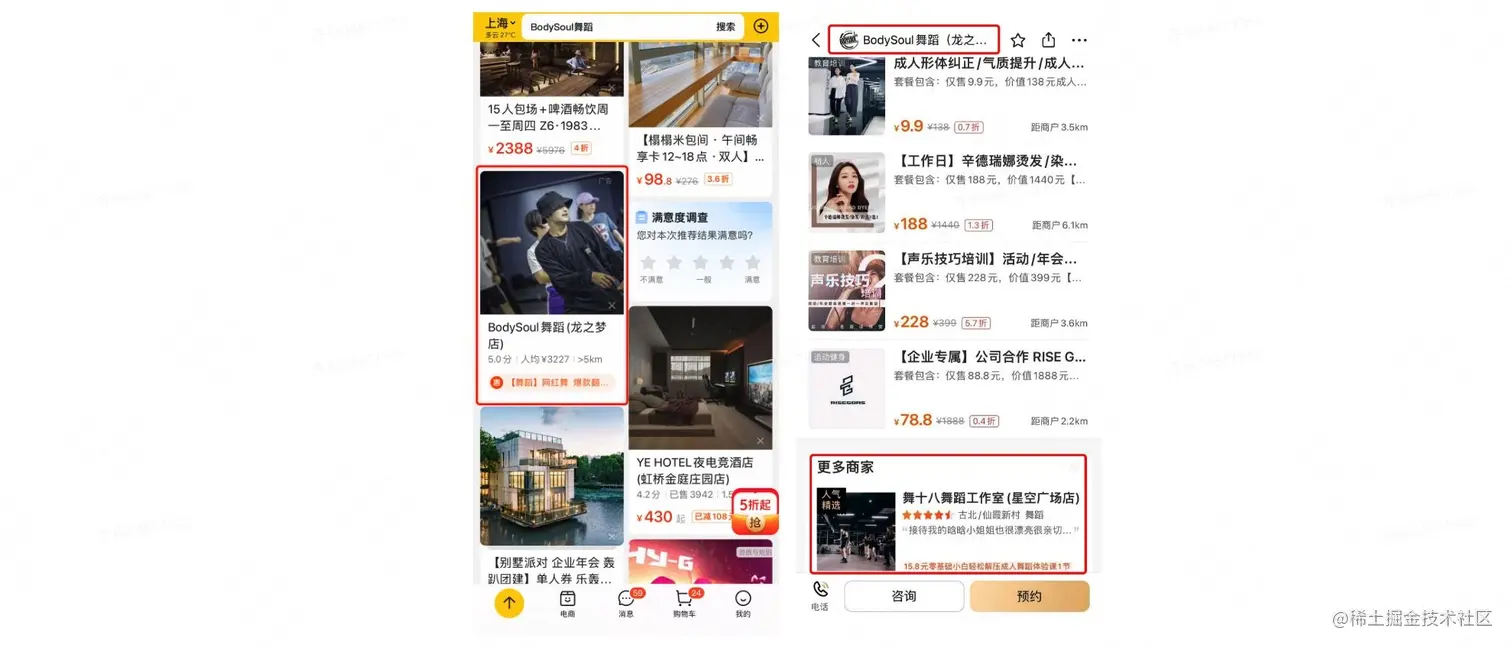Open the 购物车 shopping cart tab
Viewport: 1512px width, 648px height.
point(685,603)
